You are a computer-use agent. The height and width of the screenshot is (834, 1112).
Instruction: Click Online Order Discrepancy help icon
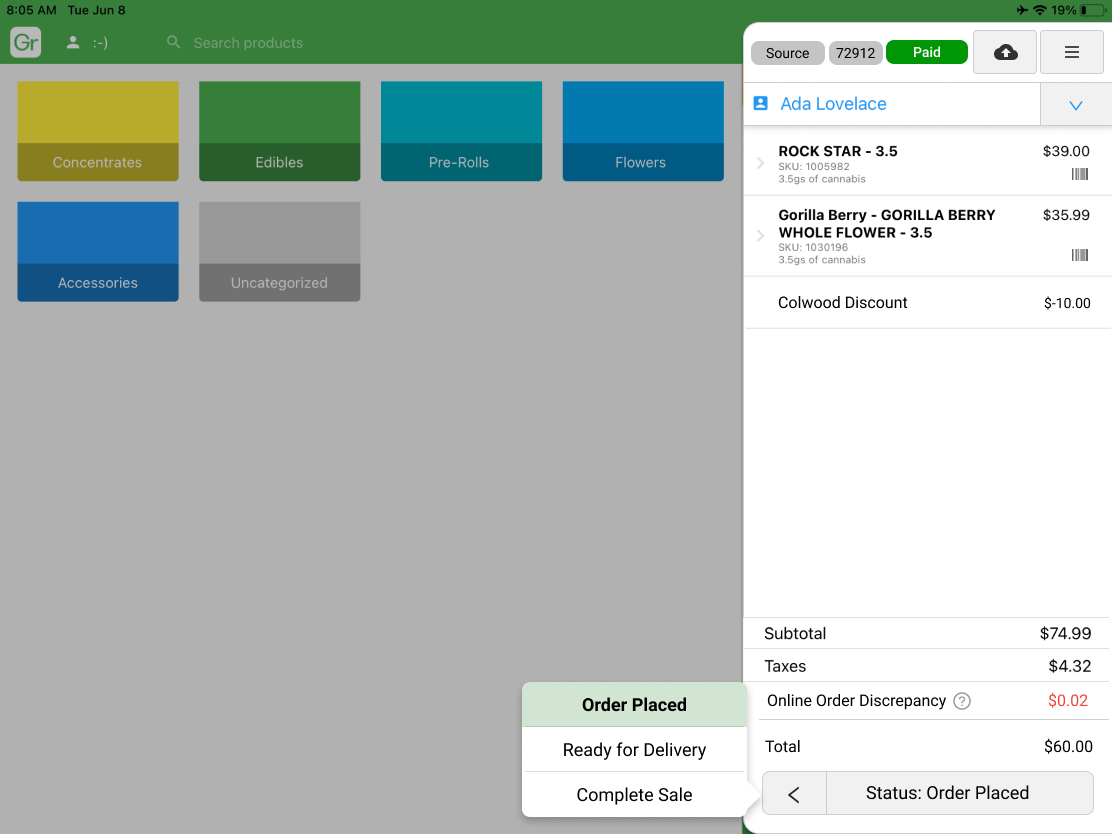point(962,701)
